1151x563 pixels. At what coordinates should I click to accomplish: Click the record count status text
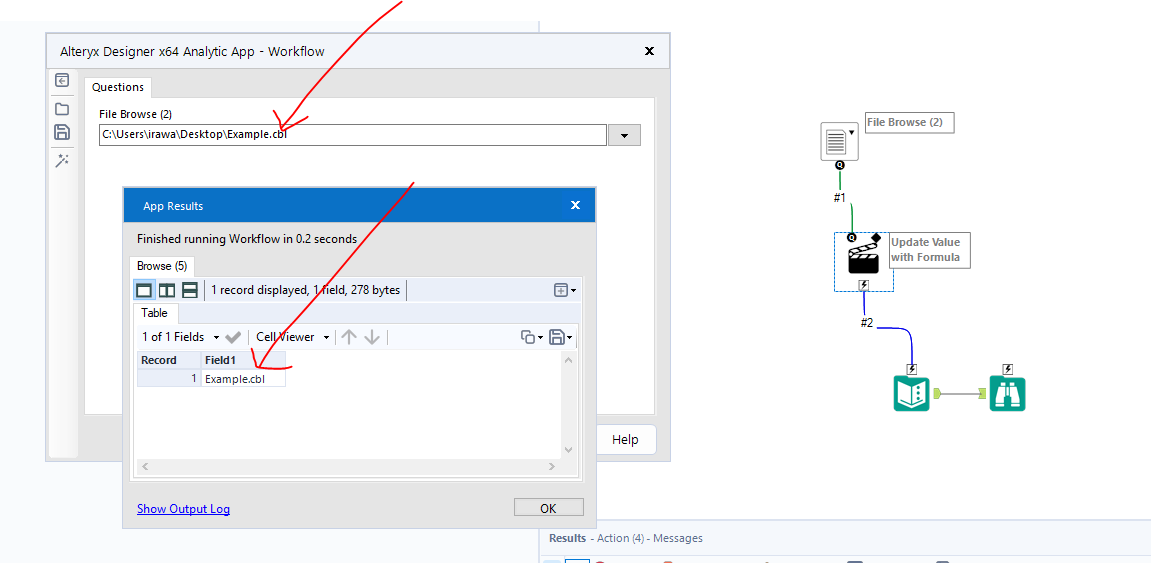coord(305,290)
